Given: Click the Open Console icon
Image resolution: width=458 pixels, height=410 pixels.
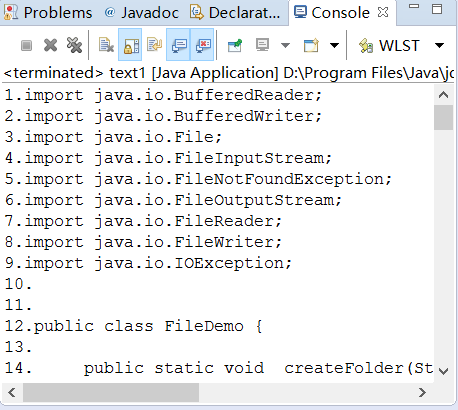Looking at the screenshot, I should pyautogui.click(x=311, y=45).
